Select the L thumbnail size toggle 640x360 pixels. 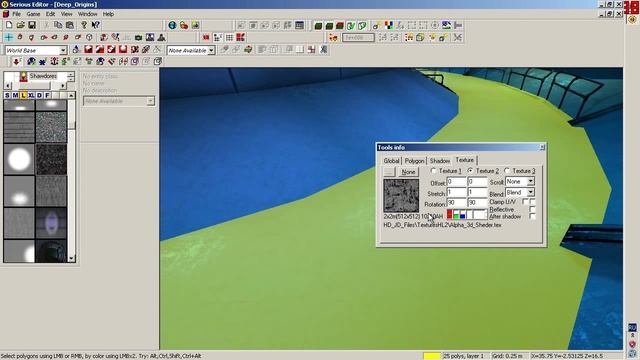(x=24, y=95)
